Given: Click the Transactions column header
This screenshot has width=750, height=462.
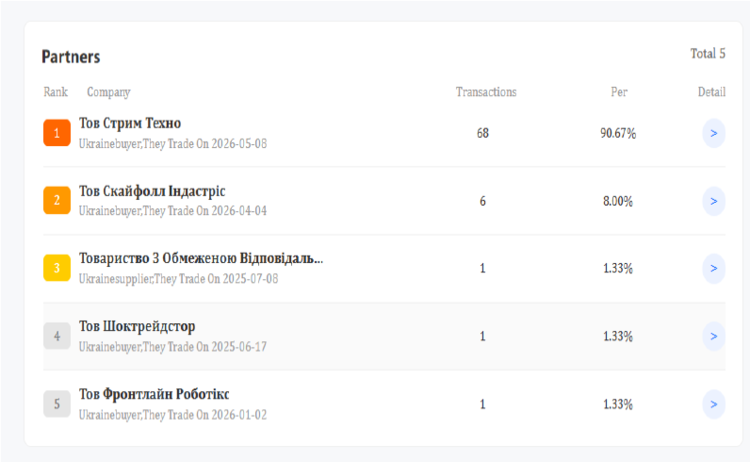Looking at the screenshot, I should (x=486, y=92).
